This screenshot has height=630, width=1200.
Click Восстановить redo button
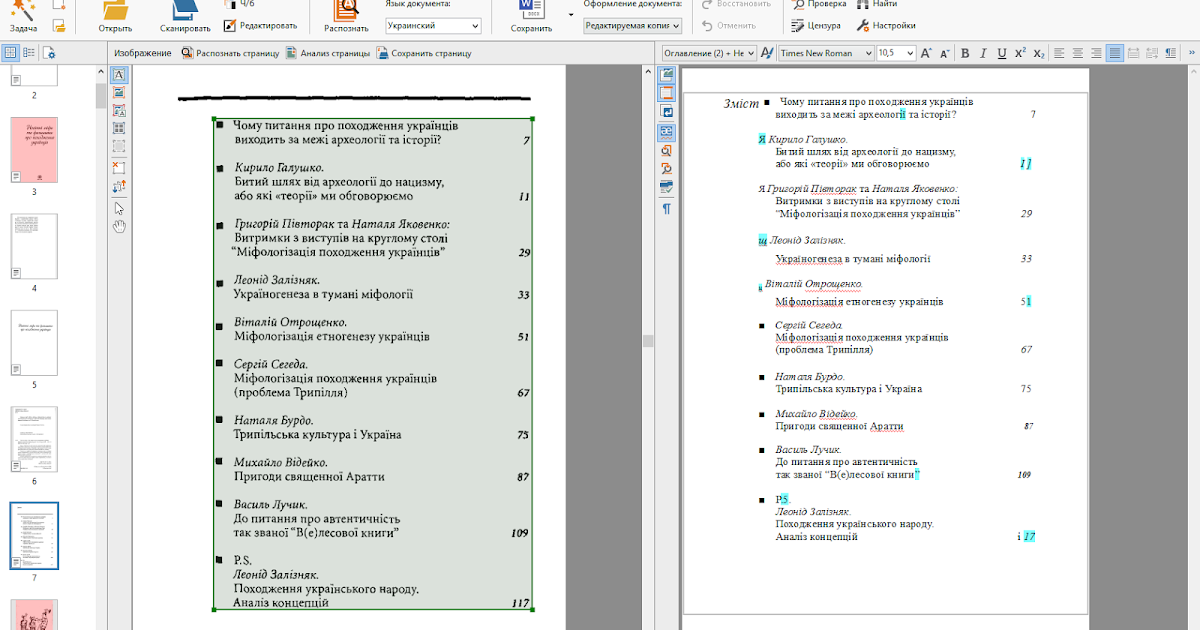tap(737, 4)
